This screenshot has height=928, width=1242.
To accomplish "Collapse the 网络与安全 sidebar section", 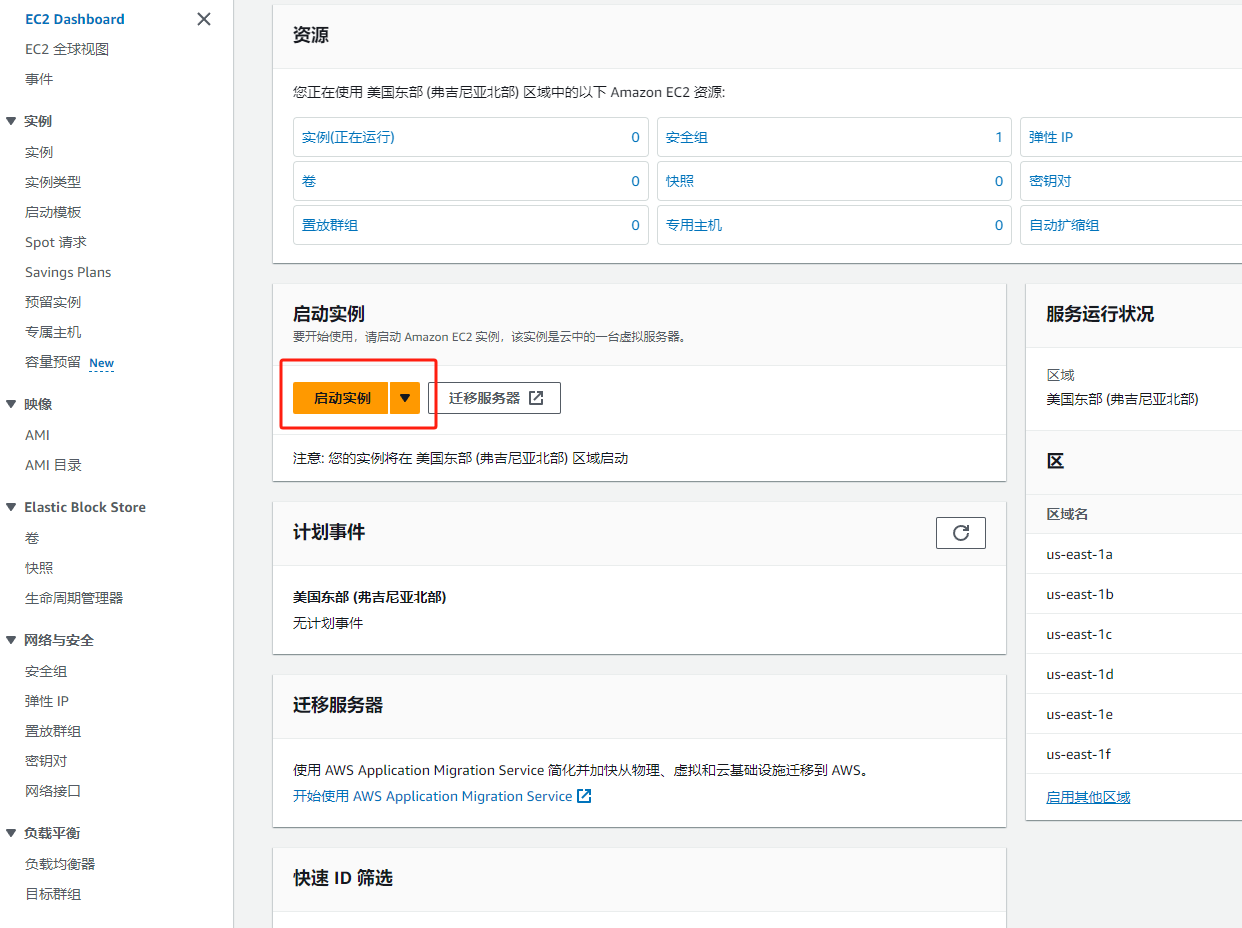I will point(11,640).
